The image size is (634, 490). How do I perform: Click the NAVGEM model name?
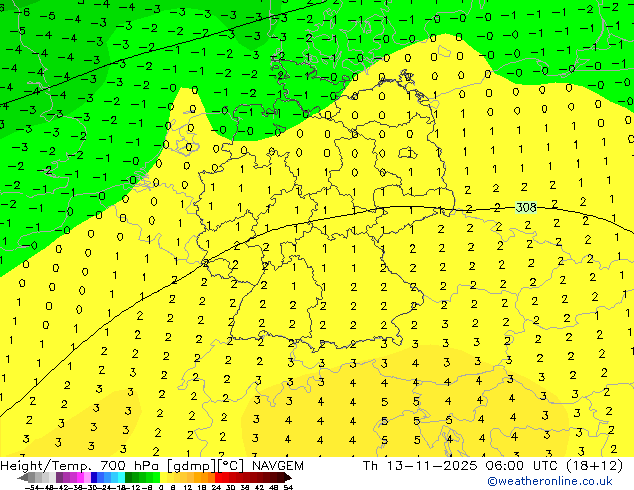point(278,466)
